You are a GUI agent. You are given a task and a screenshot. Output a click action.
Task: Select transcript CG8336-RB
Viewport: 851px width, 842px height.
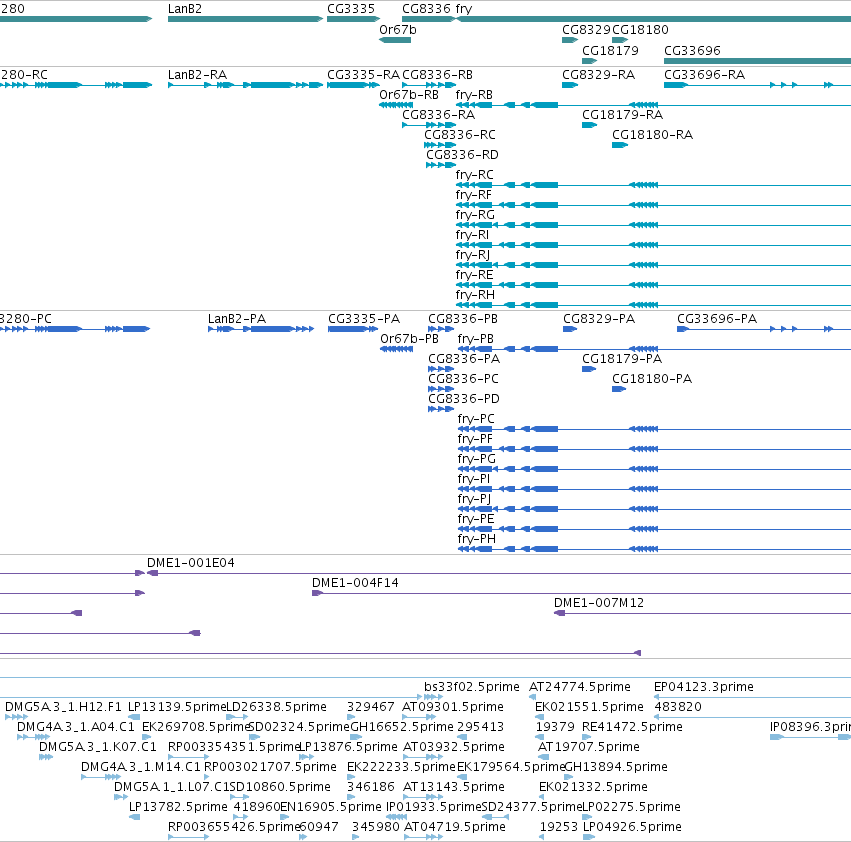tap(429, 85)
